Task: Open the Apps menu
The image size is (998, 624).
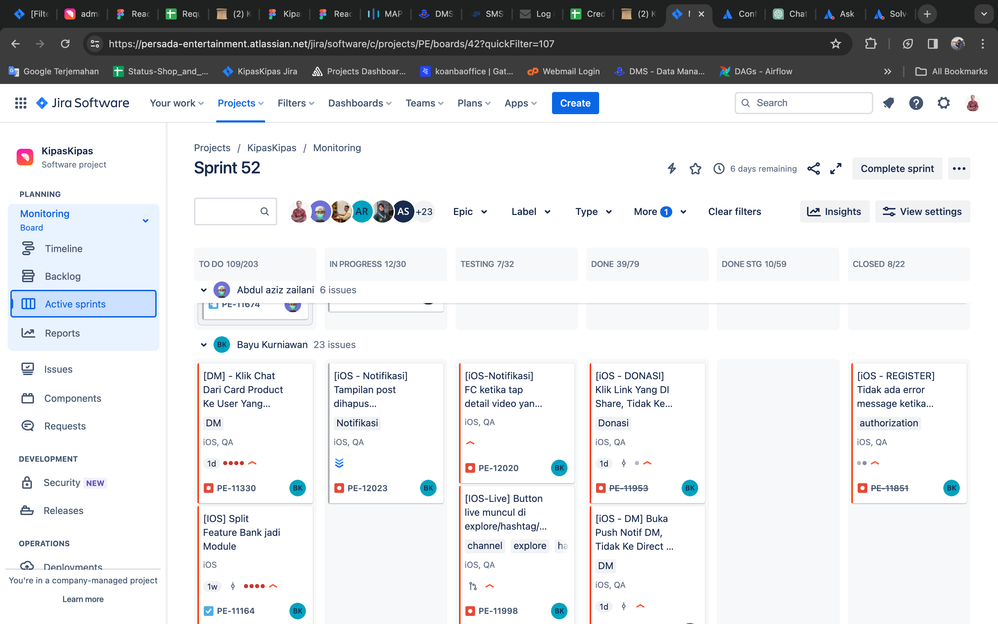Action: (x=521, y=103)
